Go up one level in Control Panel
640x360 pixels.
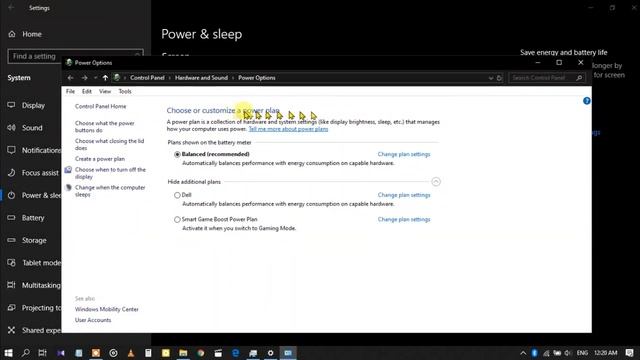[x=105, y=78]
